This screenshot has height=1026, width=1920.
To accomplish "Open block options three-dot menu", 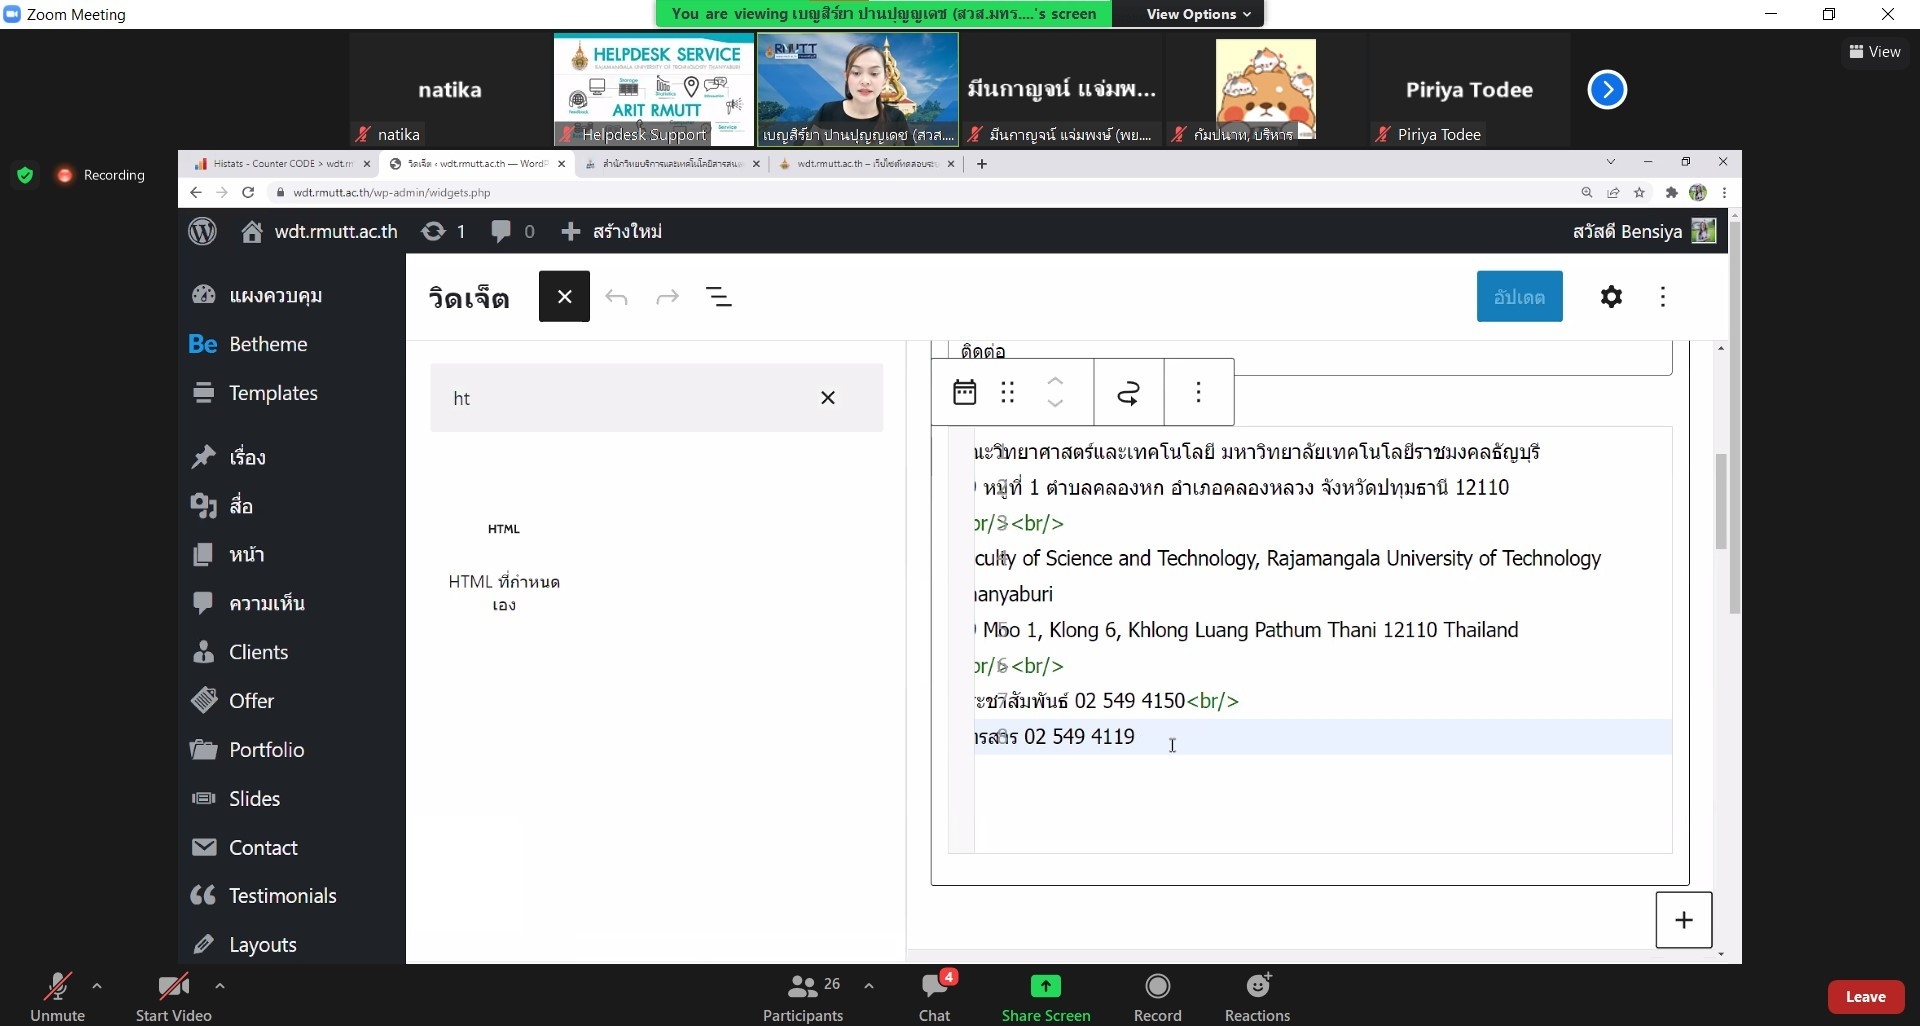I will [x=1199, y=392].
